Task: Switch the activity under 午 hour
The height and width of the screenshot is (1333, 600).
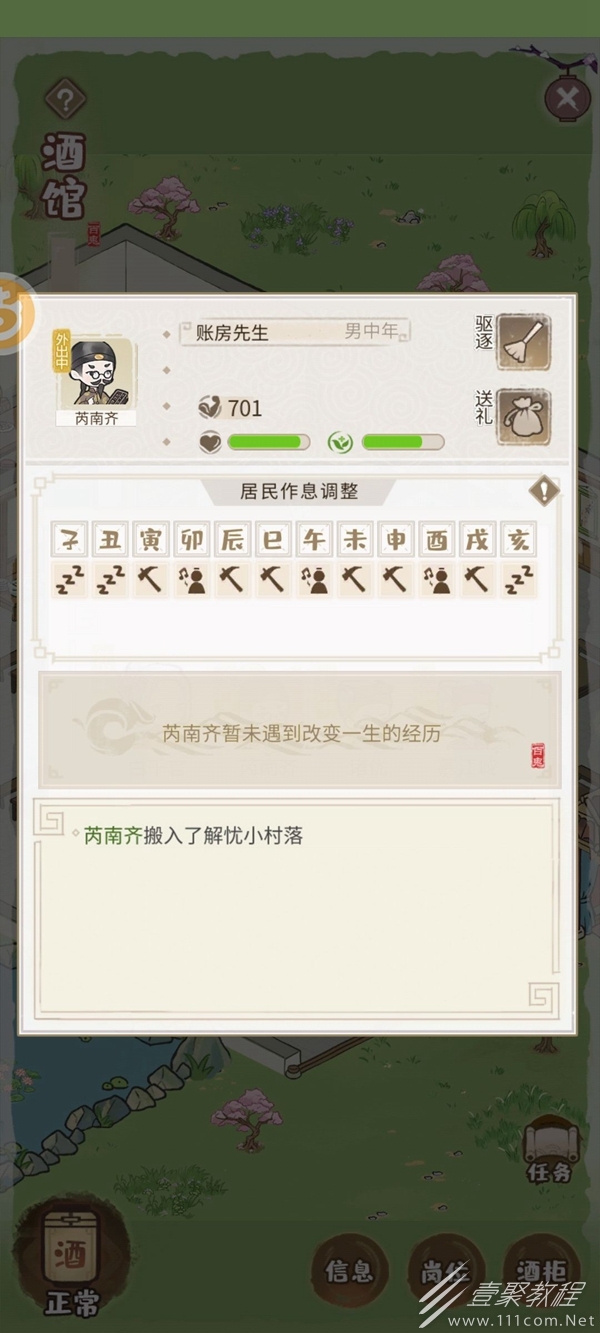Action: (315, 579)
